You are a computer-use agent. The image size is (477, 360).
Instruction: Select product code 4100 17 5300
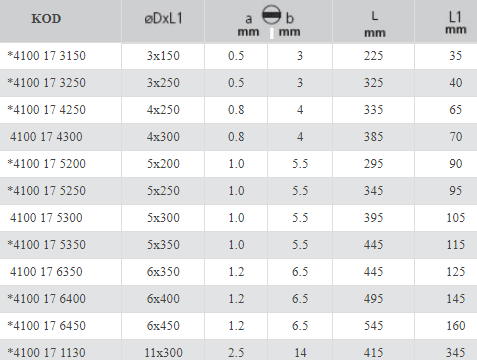coord(46,218)
